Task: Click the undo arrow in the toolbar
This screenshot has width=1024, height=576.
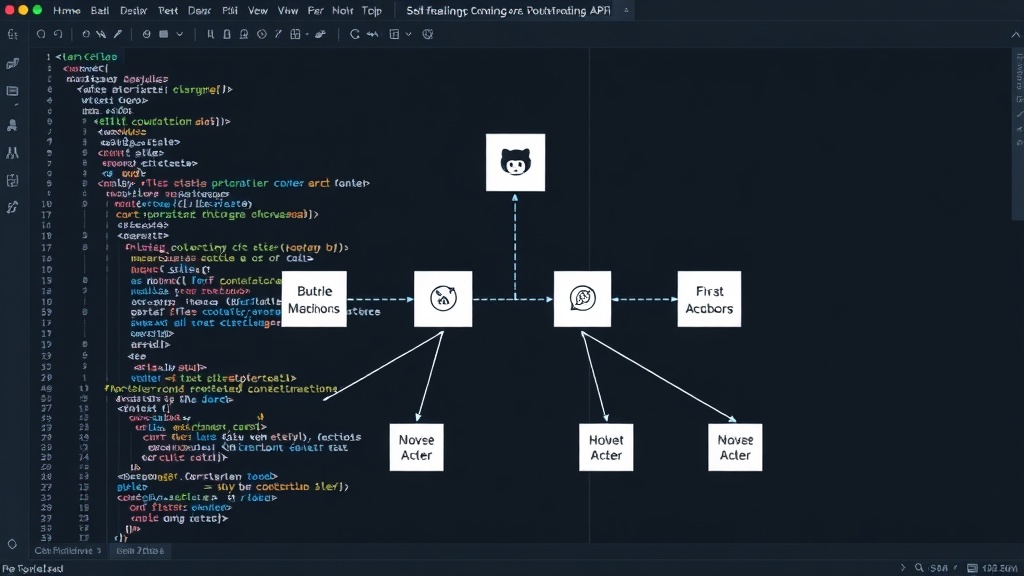Action: point(58,34)
